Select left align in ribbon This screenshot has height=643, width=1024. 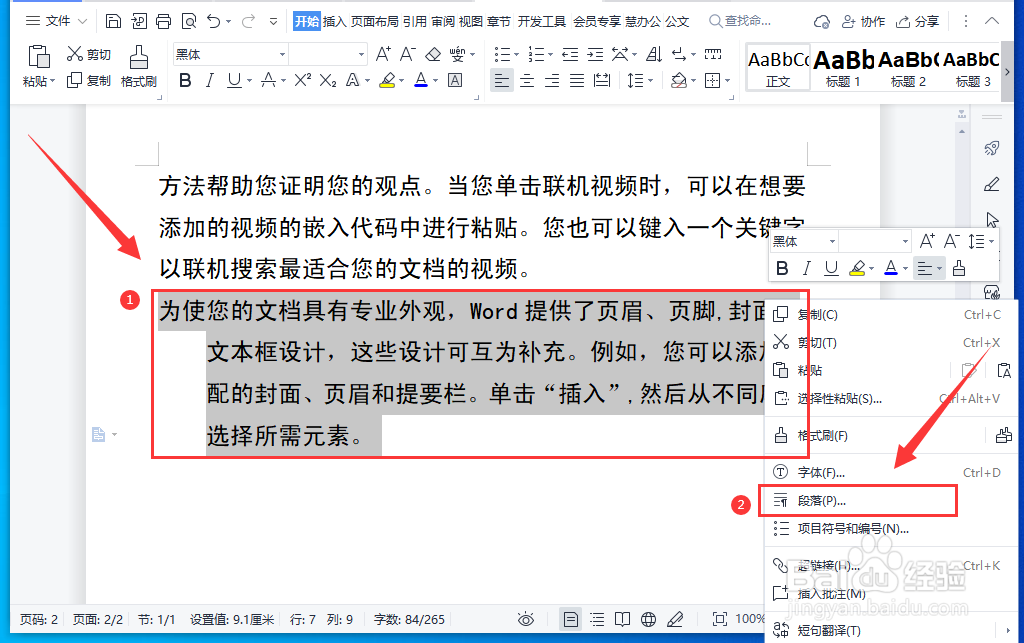502,80
